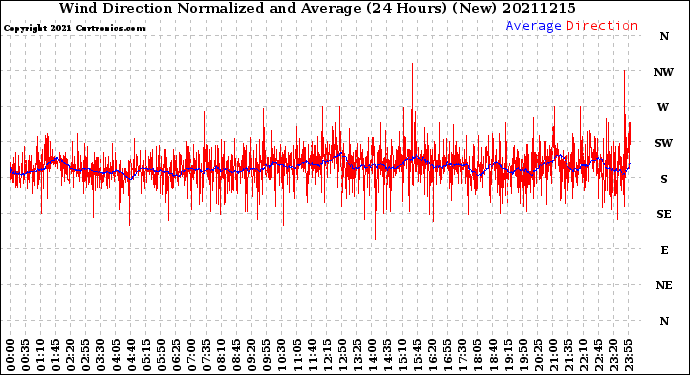Click the 23:20 time axis label
The image size is (690, 375).
[613, 355]
